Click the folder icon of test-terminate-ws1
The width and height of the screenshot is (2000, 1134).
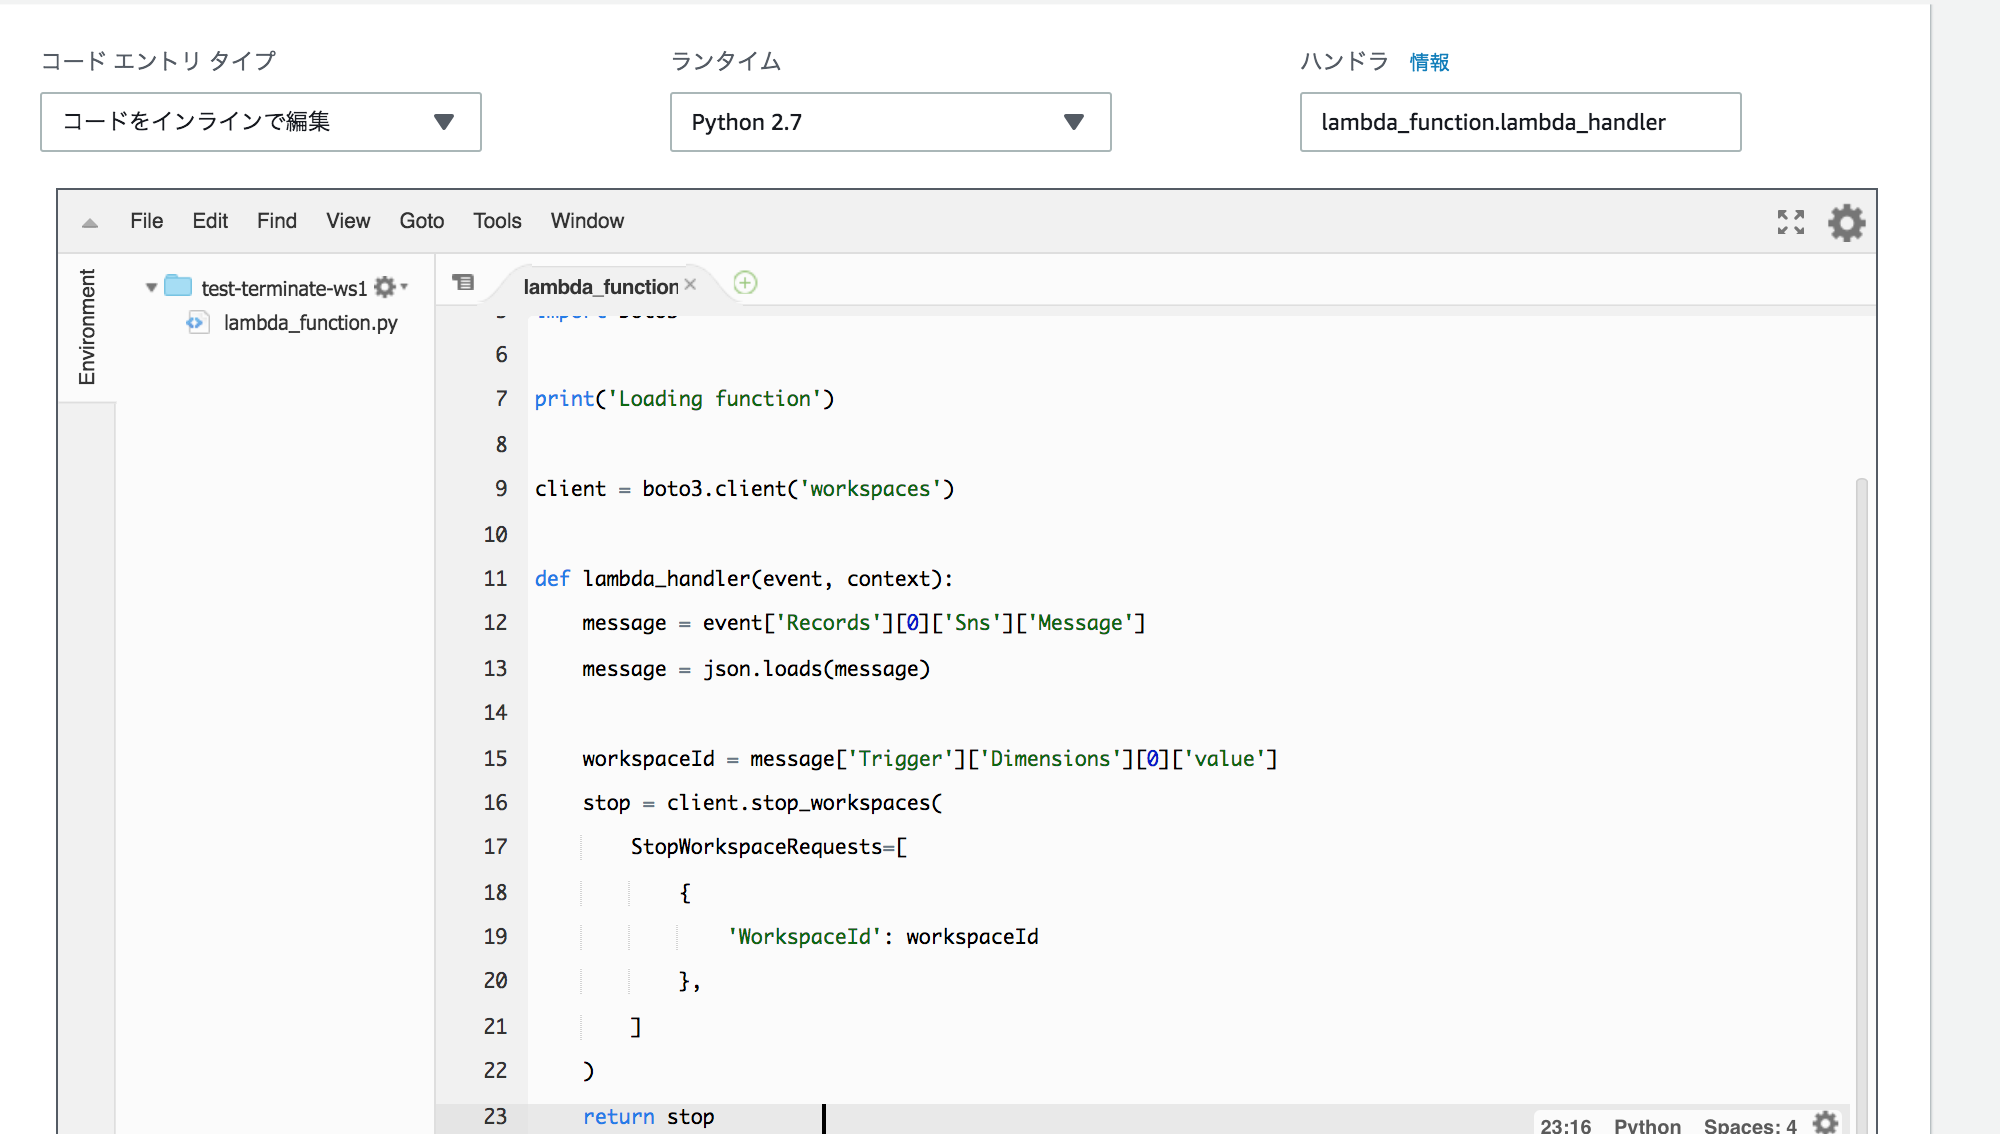[x=178, y=286]
